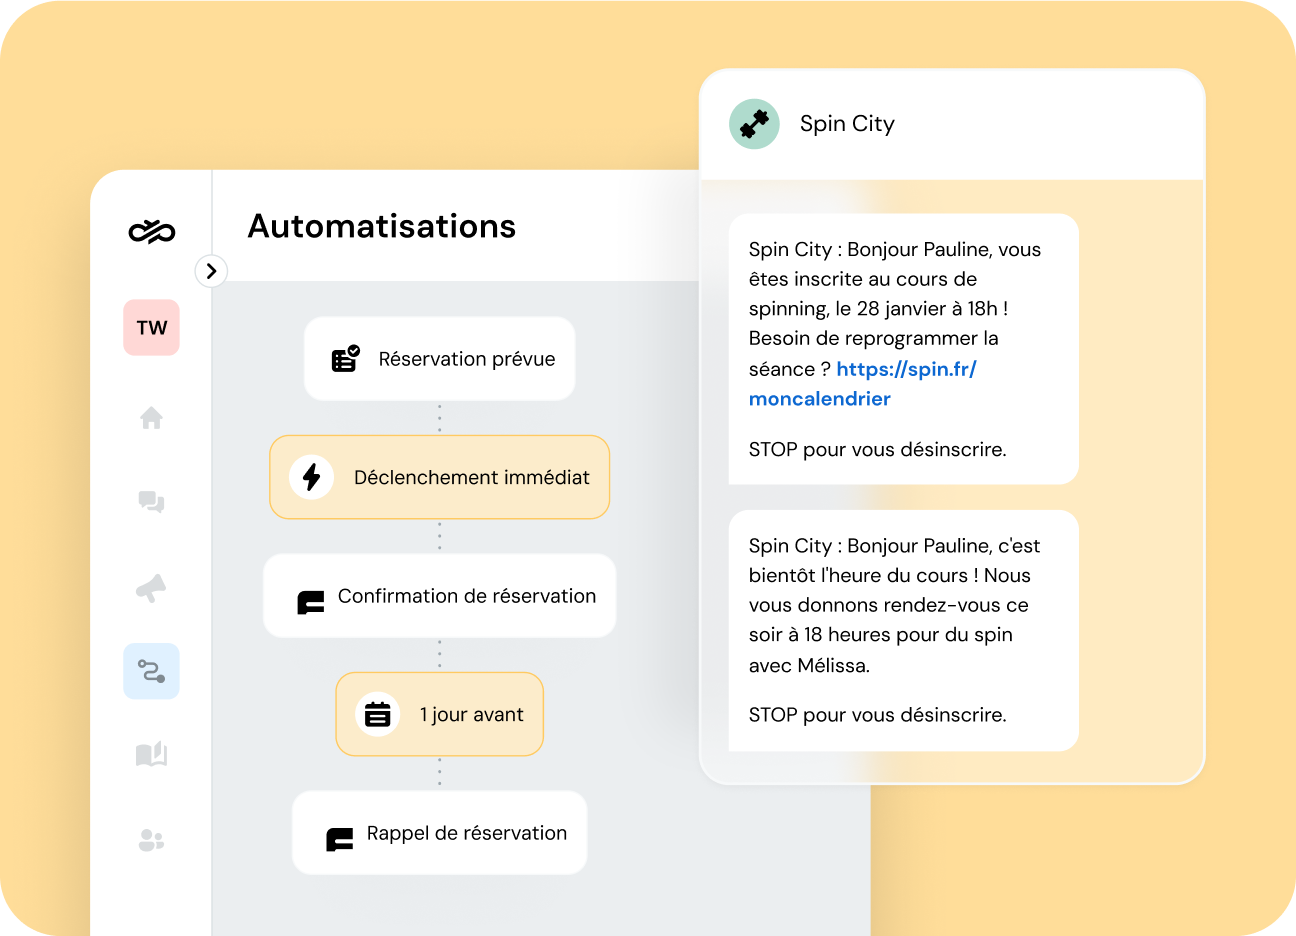Image resolution: width=1296 pixels, height=936 pixels.
Task: Expand the sidebar with the chevron arrow
Action: [x=211, y=271]
